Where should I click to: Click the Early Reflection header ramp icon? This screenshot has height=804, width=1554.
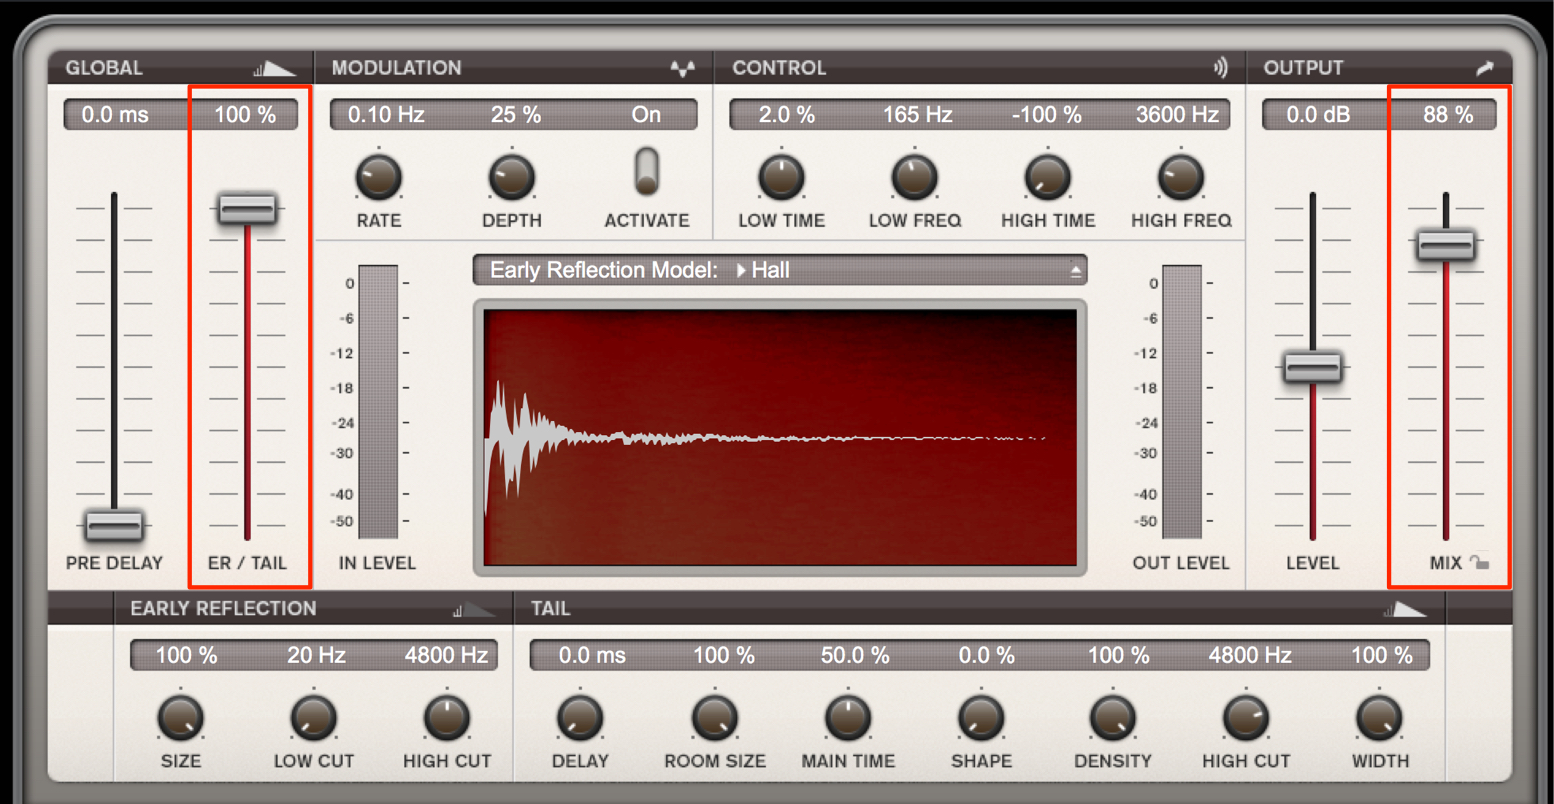tap(473, 609)
